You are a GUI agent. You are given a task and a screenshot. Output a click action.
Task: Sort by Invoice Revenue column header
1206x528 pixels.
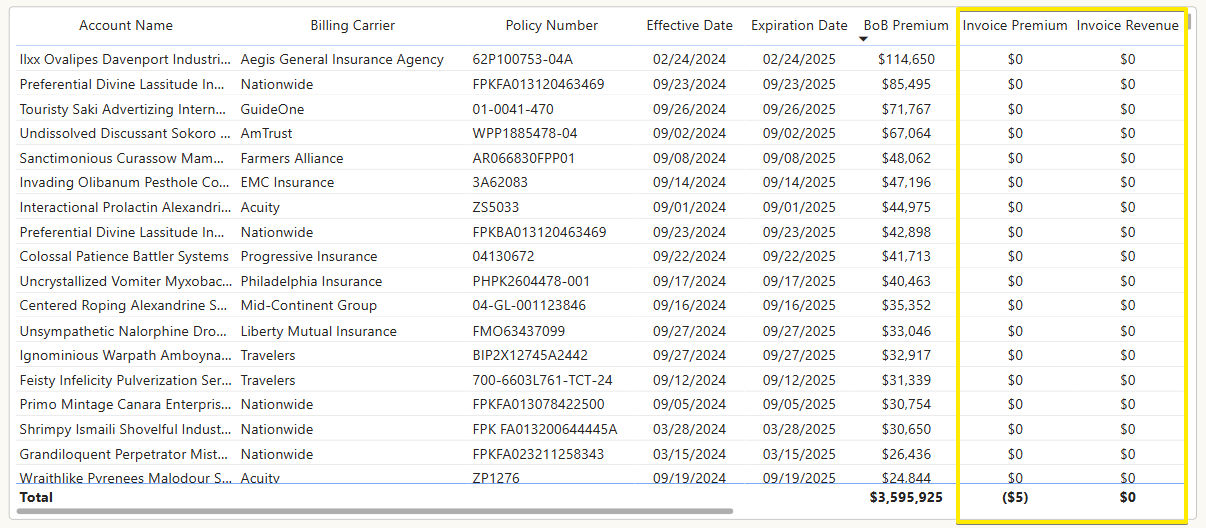pos(1128,25)
